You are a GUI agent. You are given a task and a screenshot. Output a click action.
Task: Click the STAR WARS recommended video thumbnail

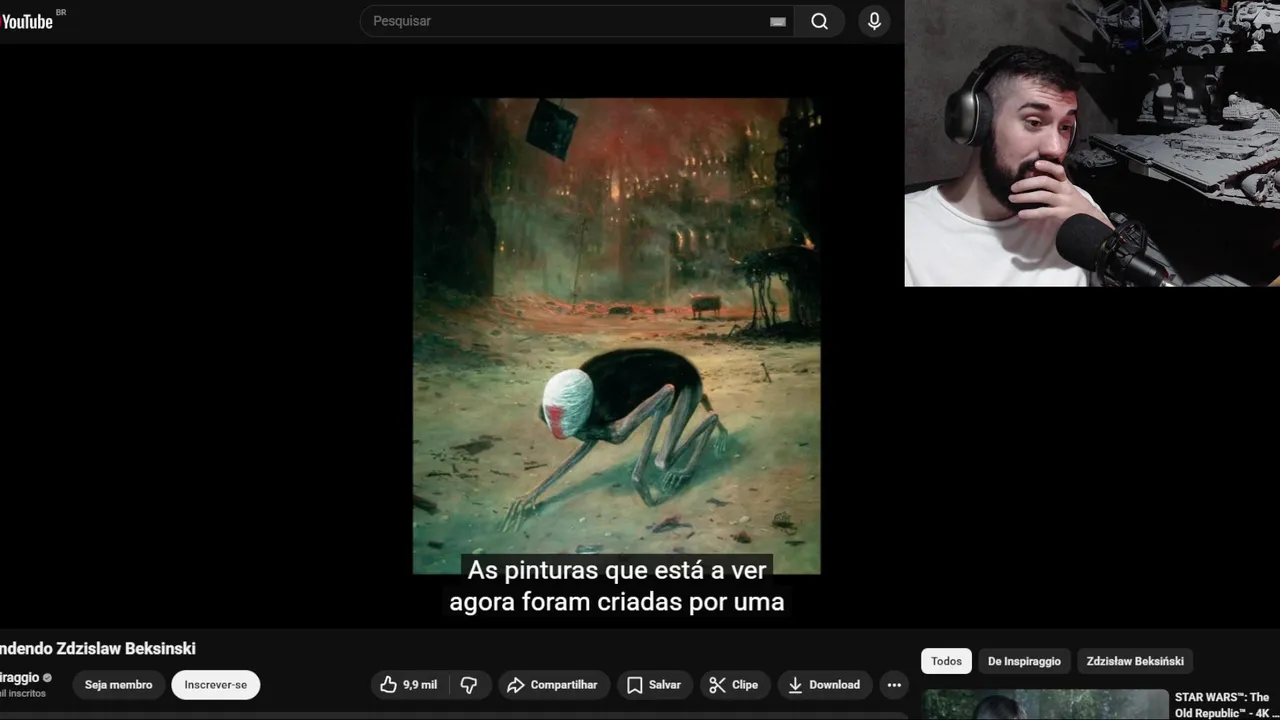click(x=1045, y=705)
